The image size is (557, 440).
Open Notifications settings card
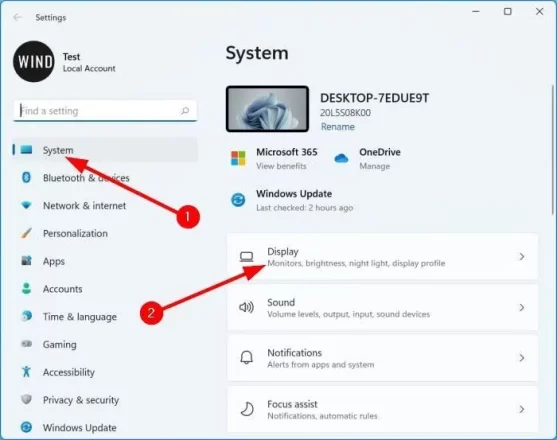pos(383,358)
